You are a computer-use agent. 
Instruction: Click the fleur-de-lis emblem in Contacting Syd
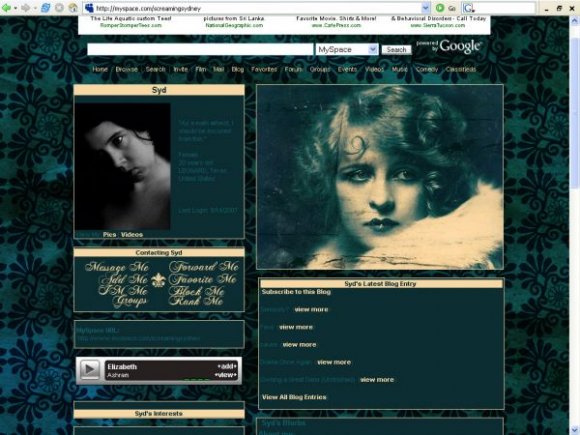(x=158, y=280)
